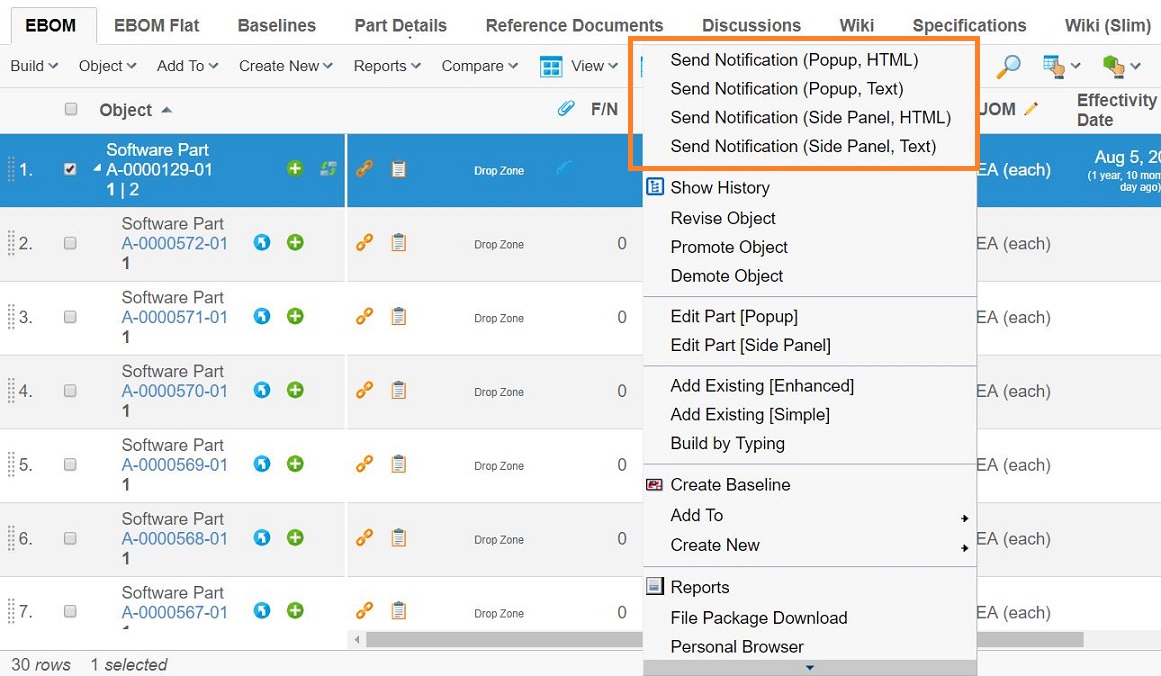Click the magnifying glass search icon
Screen dimensions: 1161x676
click(x=1009, y=66)
